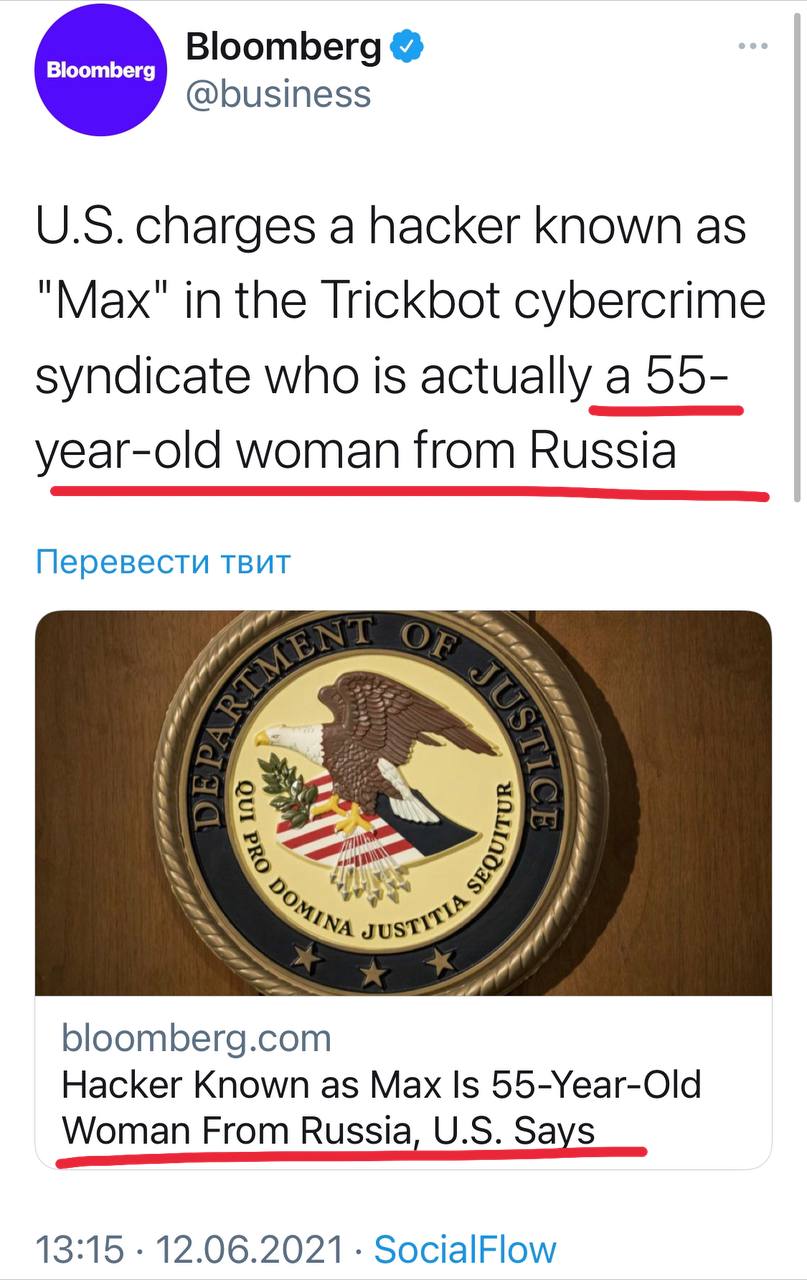This screenshot has height=1280, width=807.
Task: Click the blue verified badge
Action: pyautogui.click(x=407, y=46)
